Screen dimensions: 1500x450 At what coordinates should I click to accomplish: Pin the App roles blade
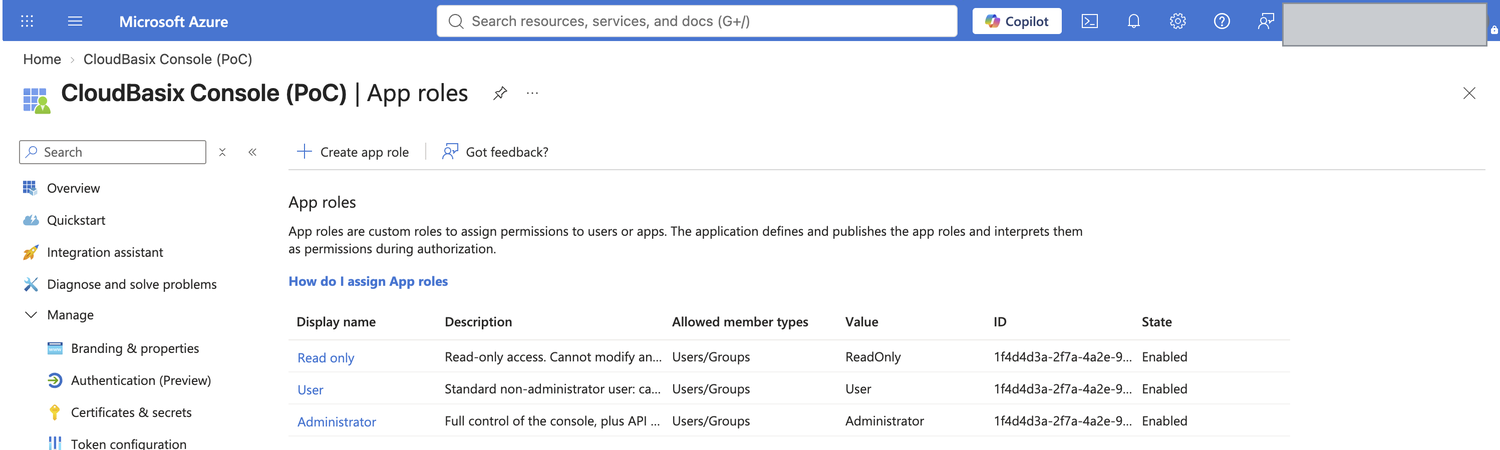[500, 93]
